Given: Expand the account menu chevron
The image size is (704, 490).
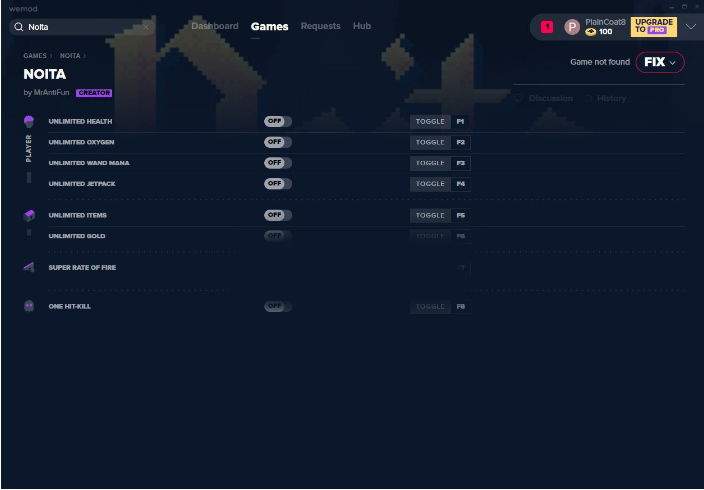Looking at the screenshot, I should (691, 27).
